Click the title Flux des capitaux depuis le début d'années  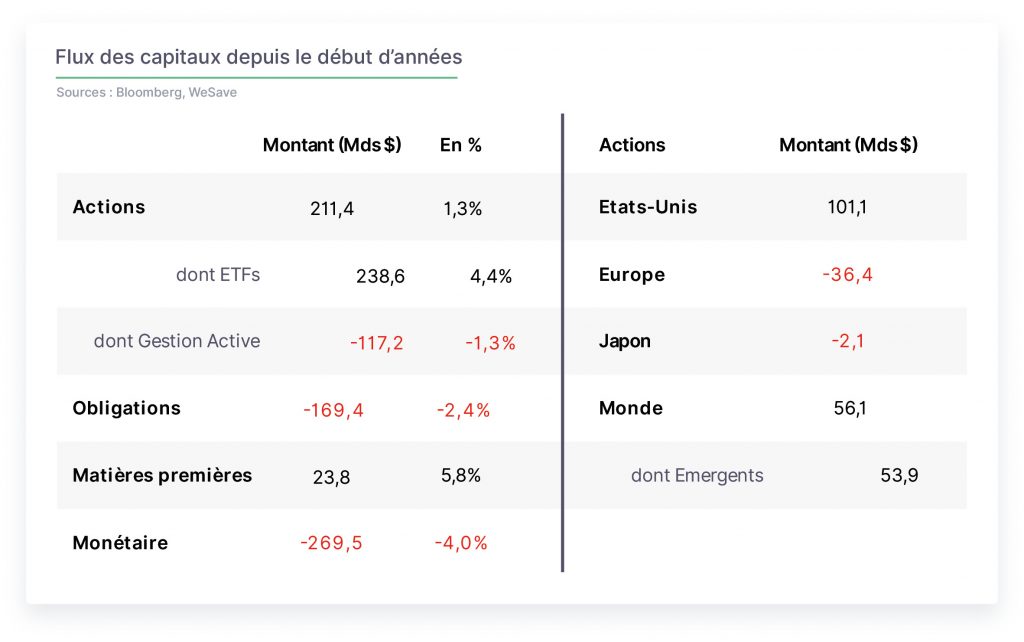click(x=259, y=57)
